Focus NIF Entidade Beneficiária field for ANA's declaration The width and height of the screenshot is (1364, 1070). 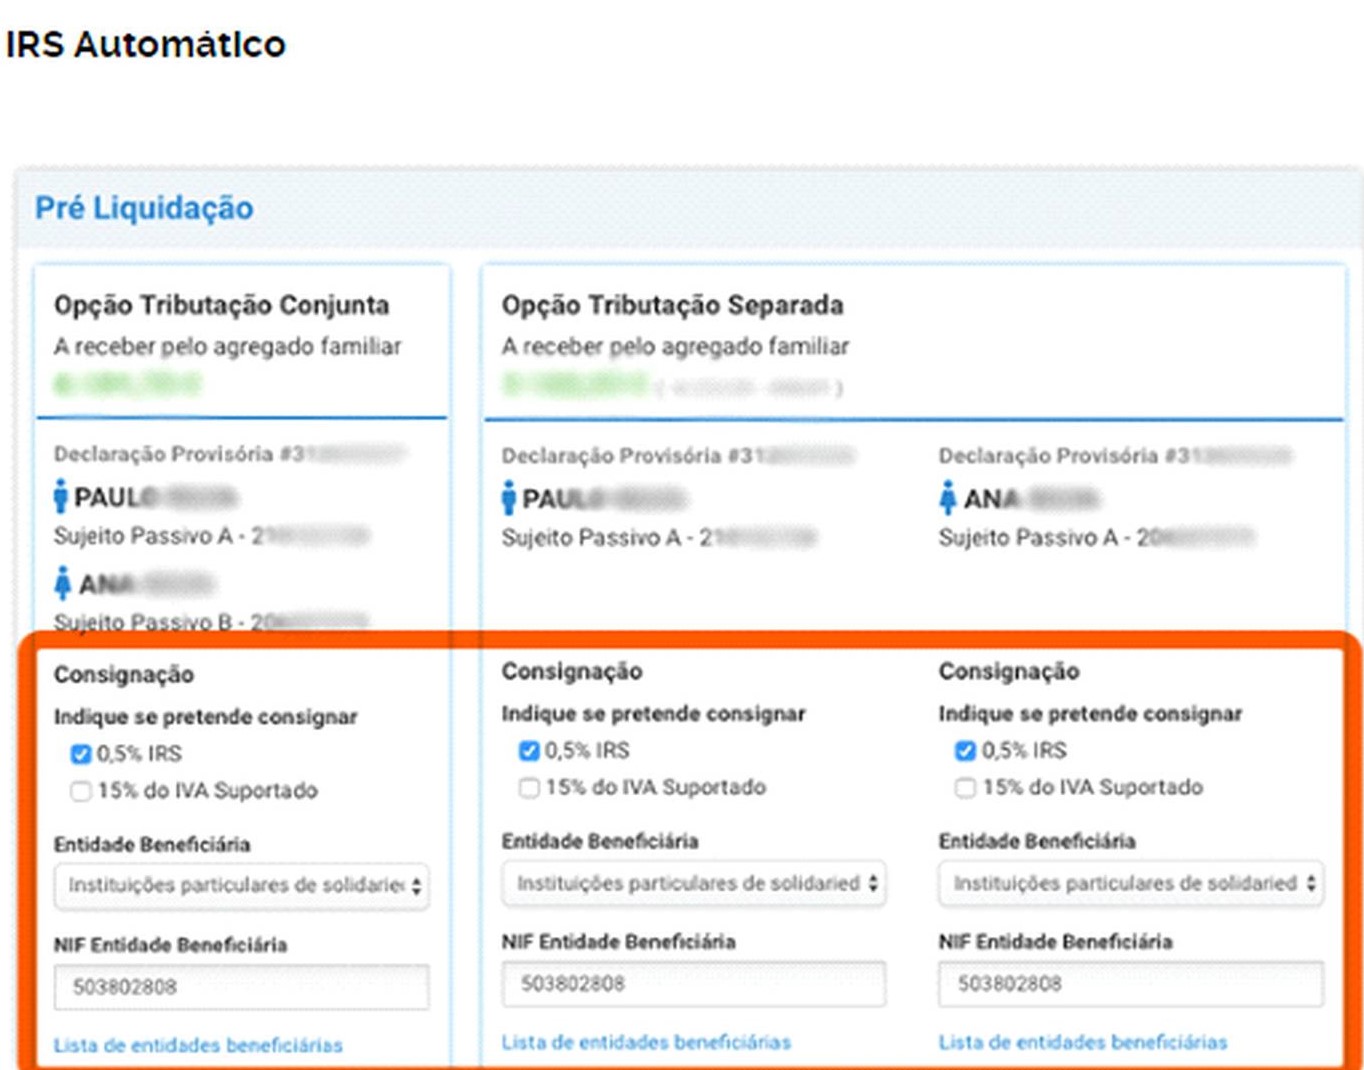[x=1130, y=984]
